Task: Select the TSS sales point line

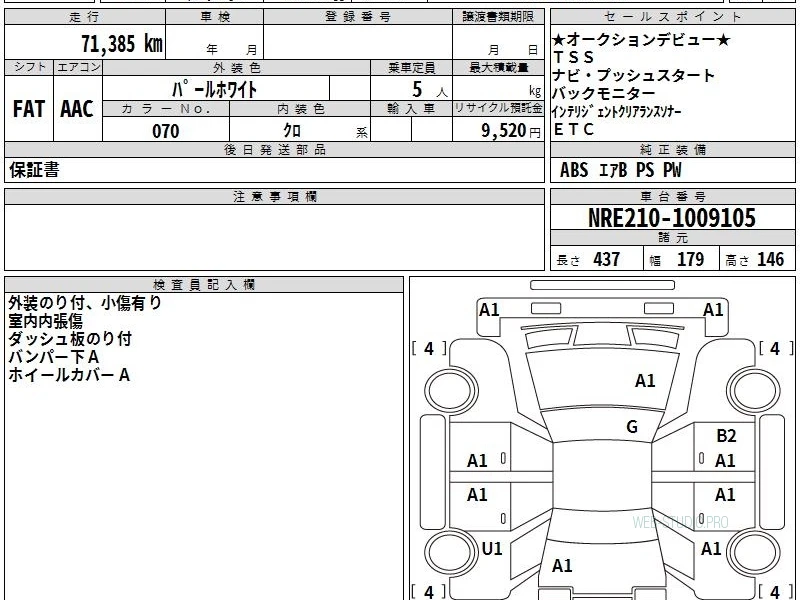Action: [x=573, y=57]
